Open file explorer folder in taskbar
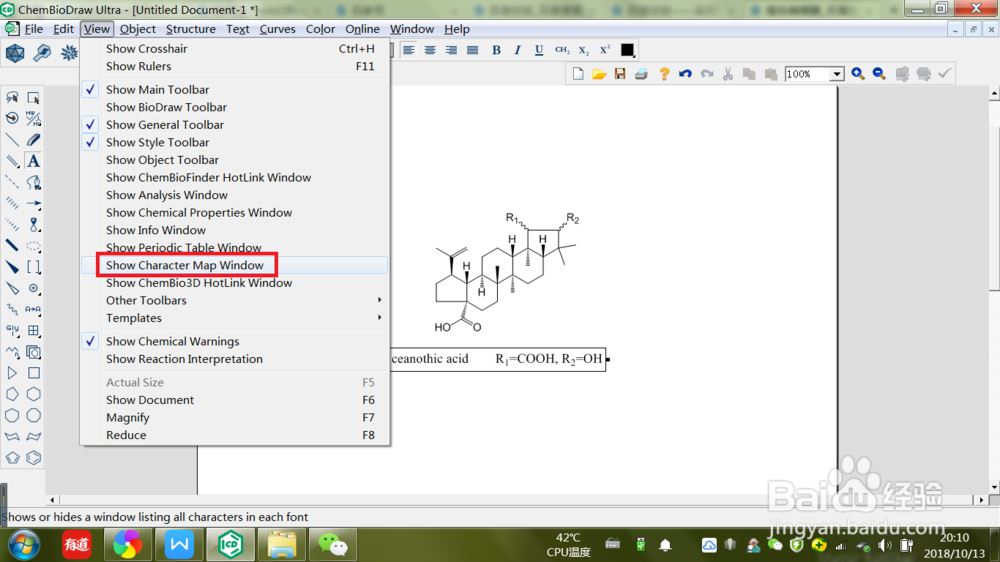Screen dimensions: 1000x562 pyautogui.click(x=281, y=544)
